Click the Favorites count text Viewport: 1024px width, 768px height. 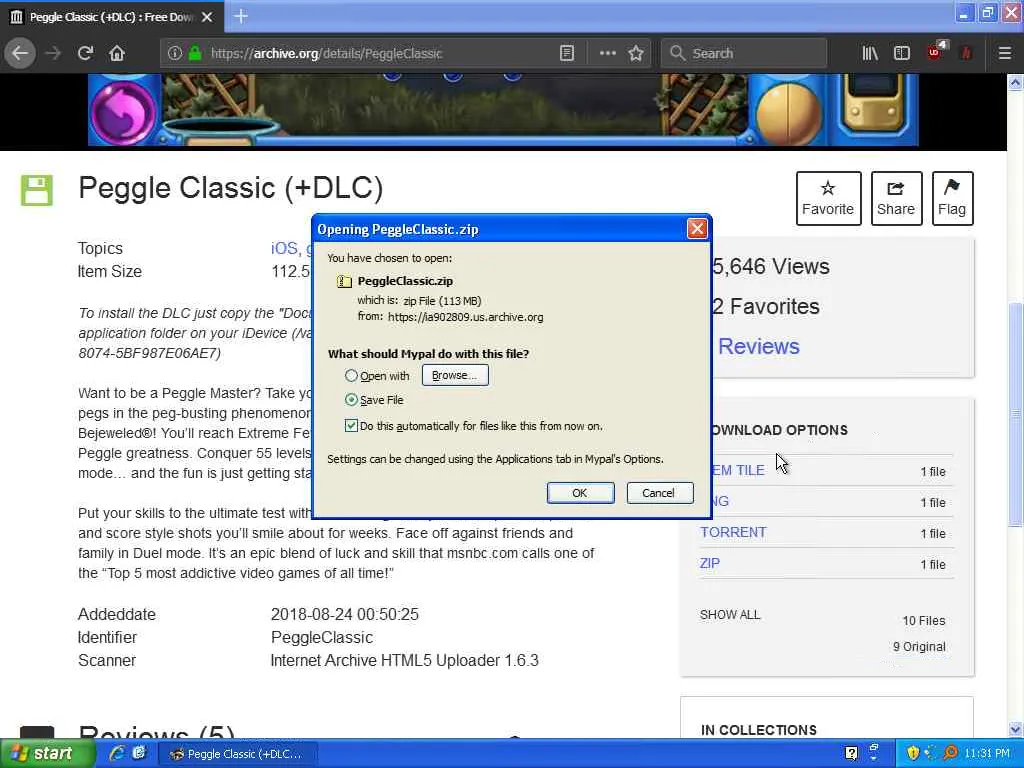click(765, 306)
